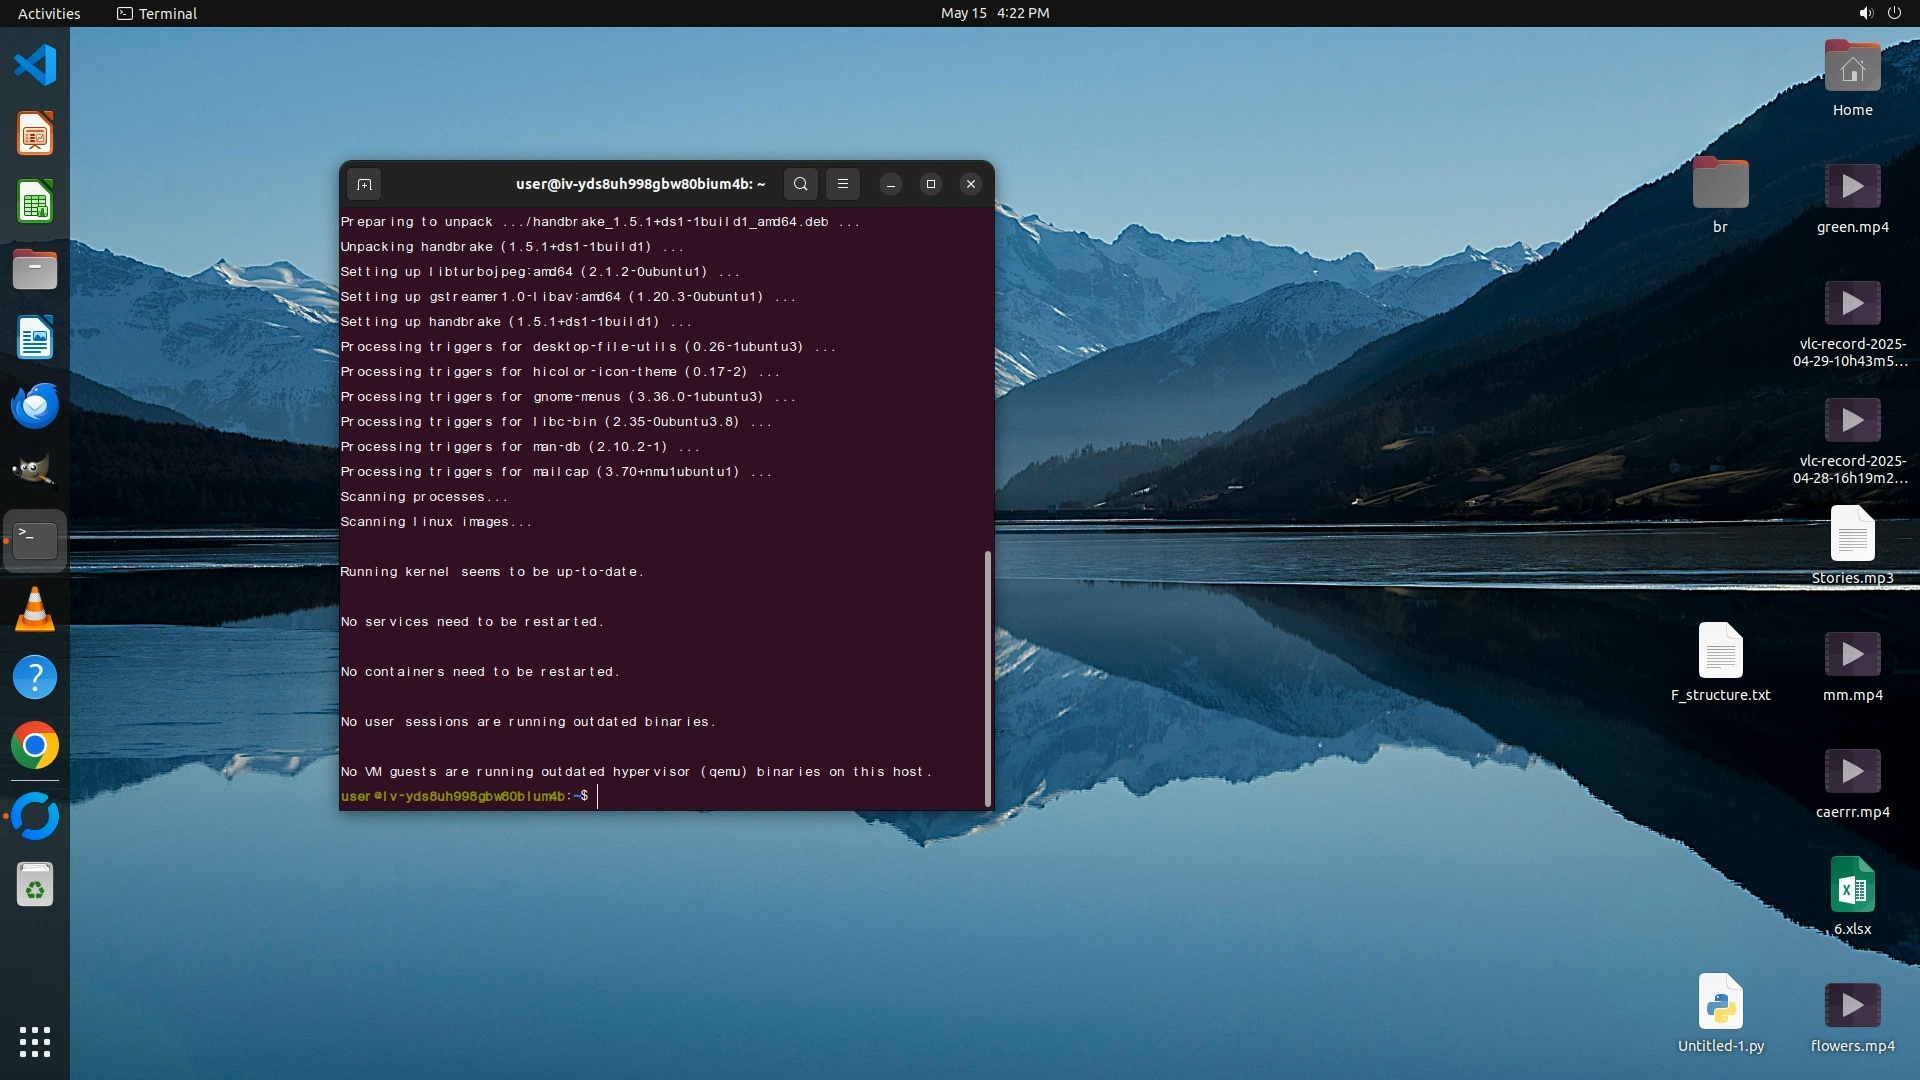The width and height of the screenshot is (1920, 1080).
Task: Open the system power menu
Action: pos(1894,13)
